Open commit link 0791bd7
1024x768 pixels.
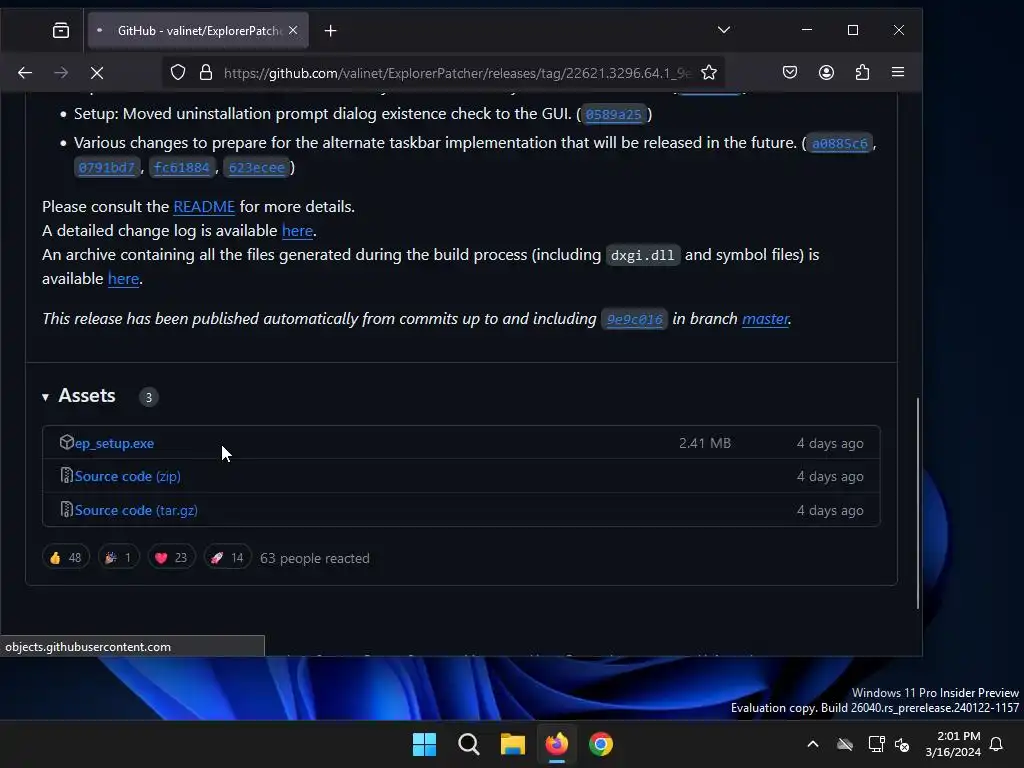(x=106, y=167)
